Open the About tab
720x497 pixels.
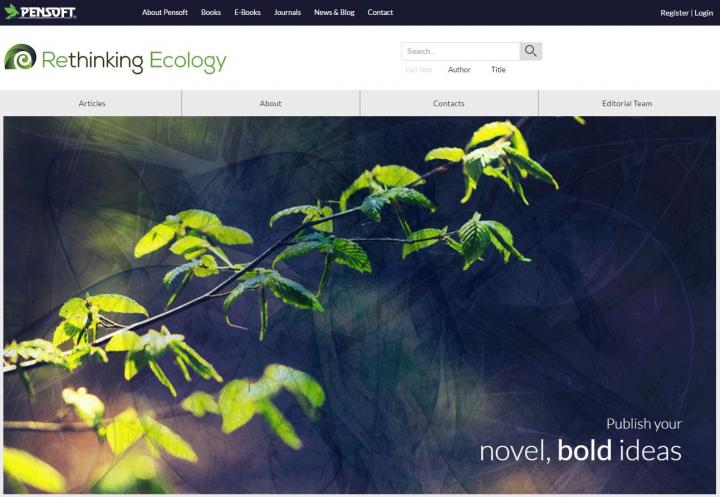tap(270, 103)
